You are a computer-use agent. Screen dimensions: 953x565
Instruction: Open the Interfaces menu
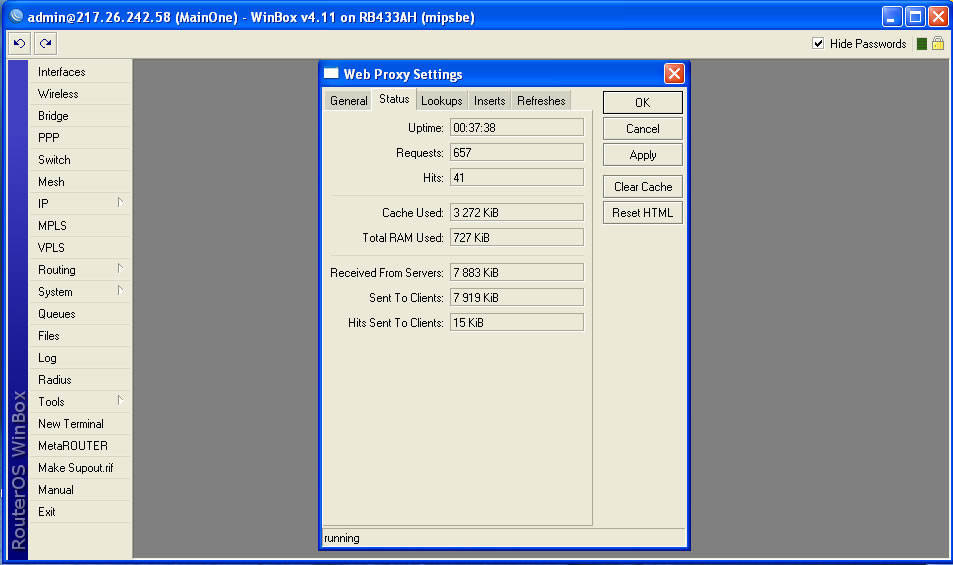click(x=80, y=72)
